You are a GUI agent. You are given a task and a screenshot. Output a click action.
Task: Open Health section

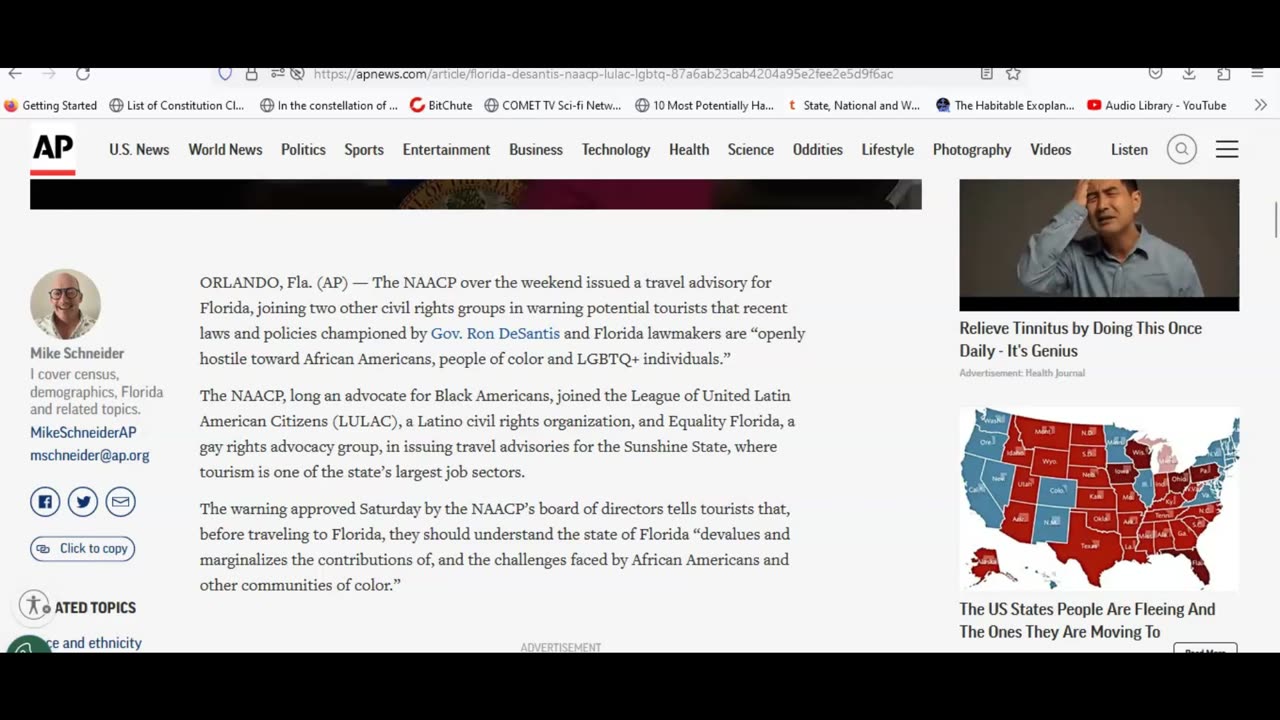click(689, 150)
